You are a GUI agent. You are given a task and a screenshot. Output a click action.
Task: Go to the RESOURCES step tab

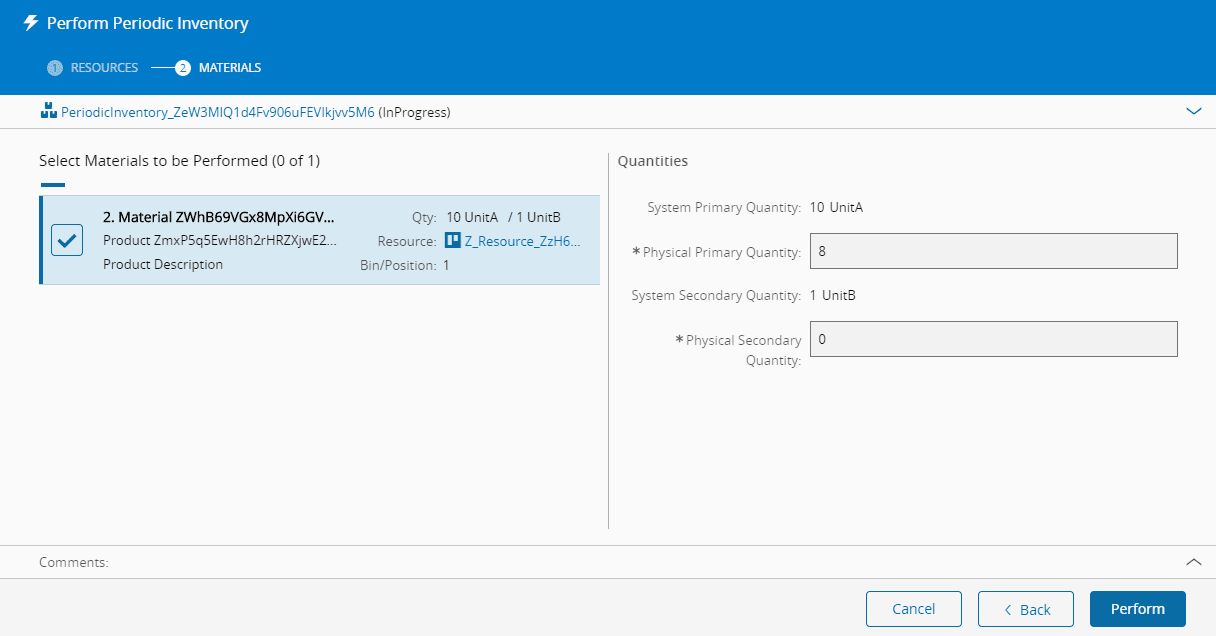click(x=104, y=68)
